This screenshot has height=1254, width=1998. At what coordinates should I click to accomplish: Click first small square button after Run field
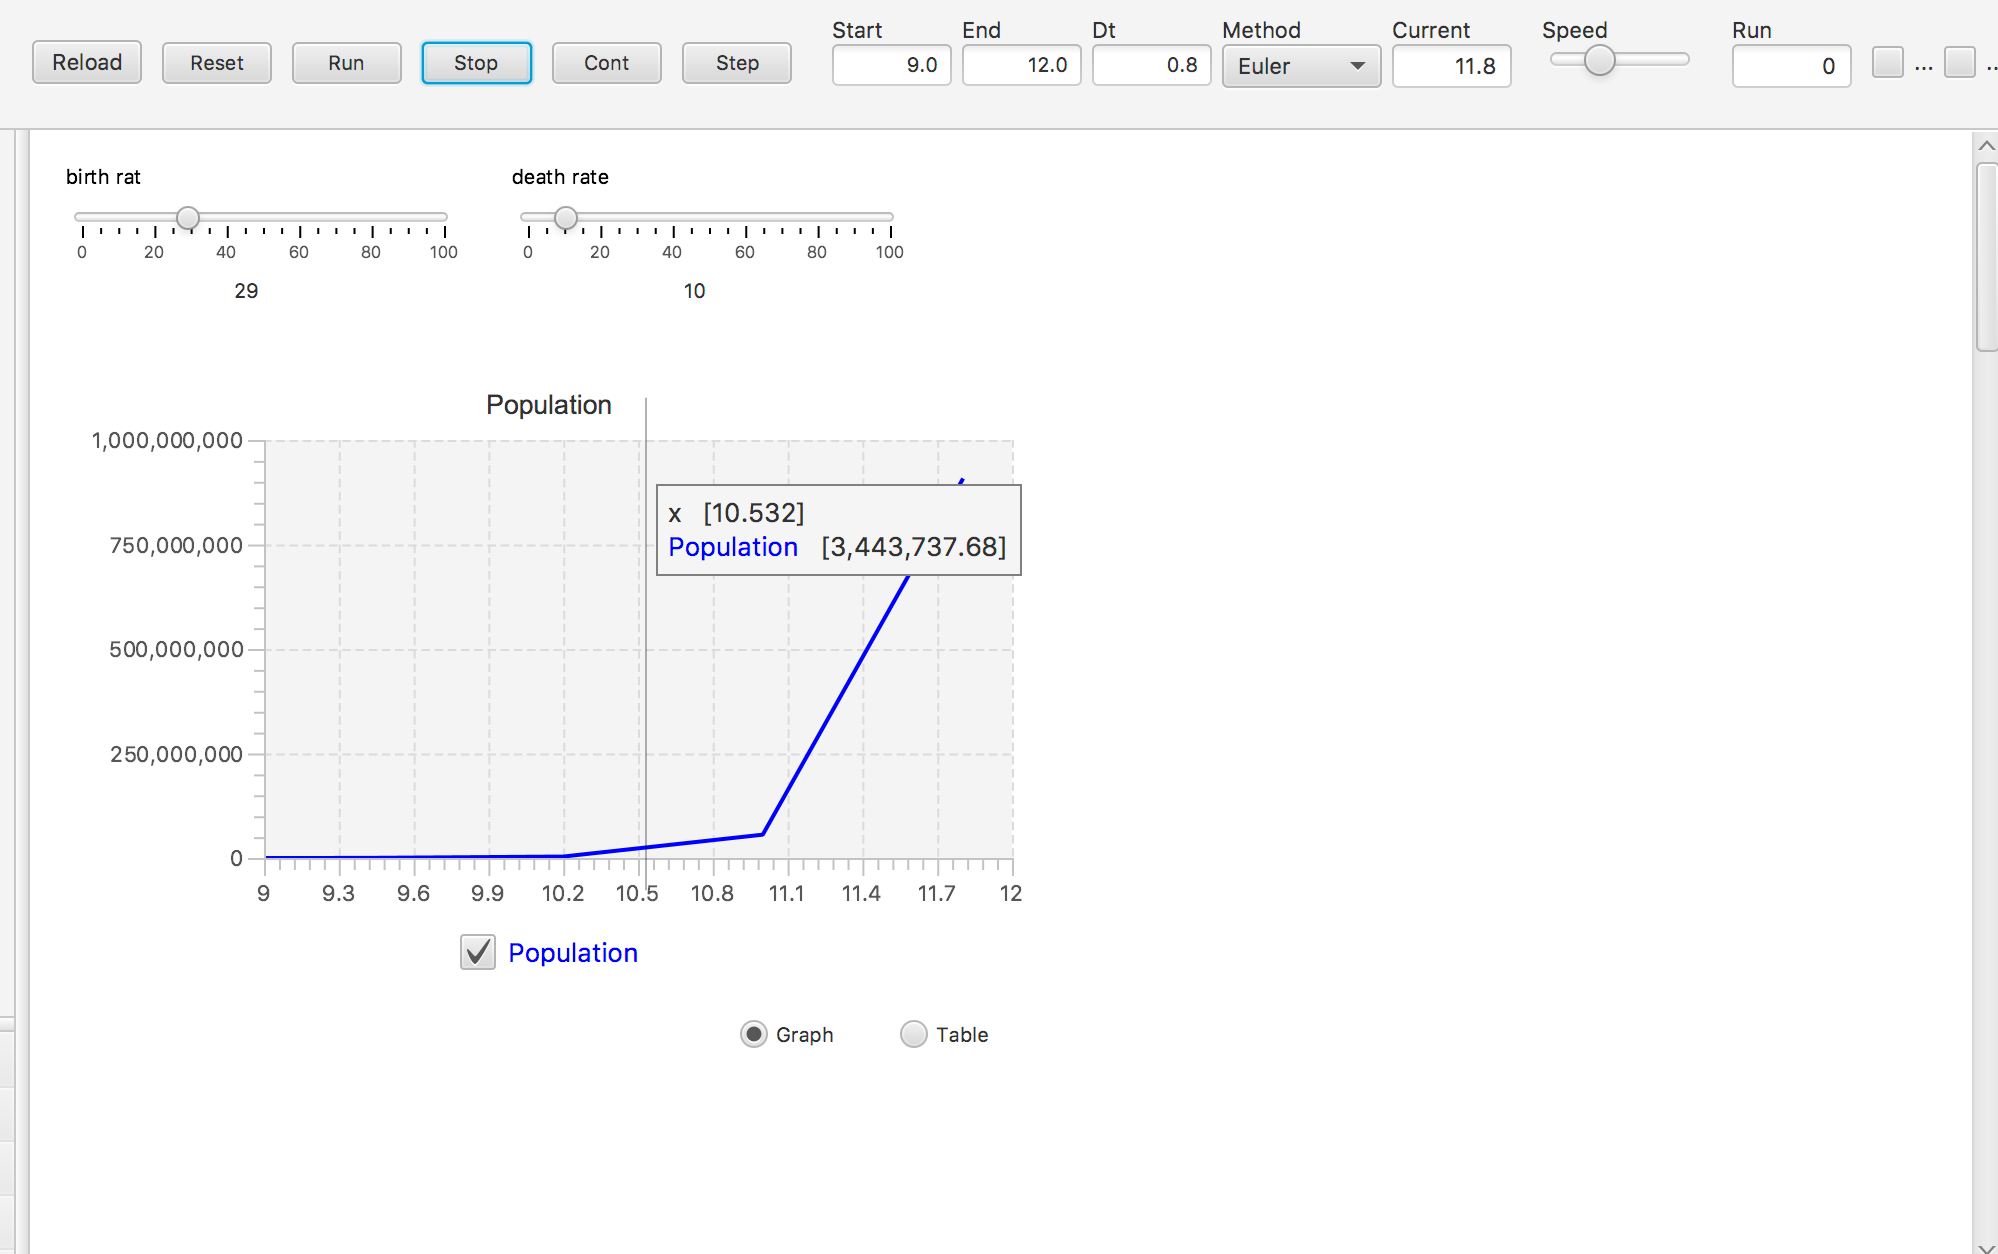1887,63
